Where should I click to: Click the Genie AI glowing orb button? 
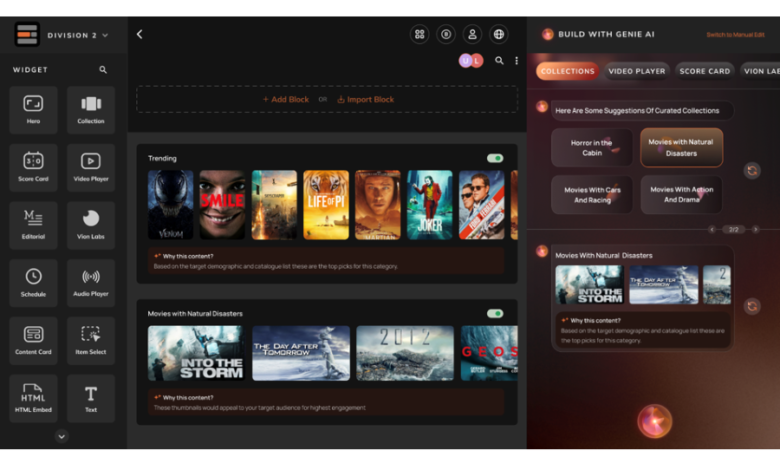(x=655, y=421)
